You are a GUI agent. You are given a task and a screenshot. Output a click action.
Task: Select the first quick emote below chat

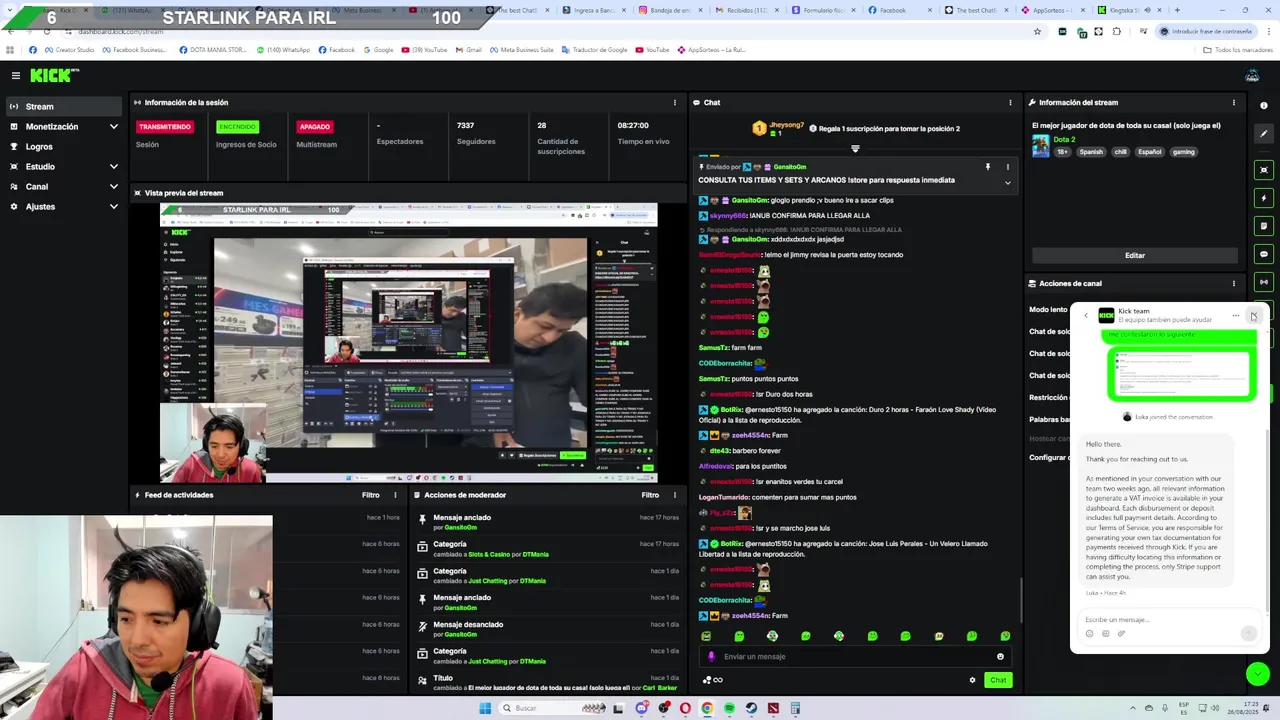click(706, 636)
